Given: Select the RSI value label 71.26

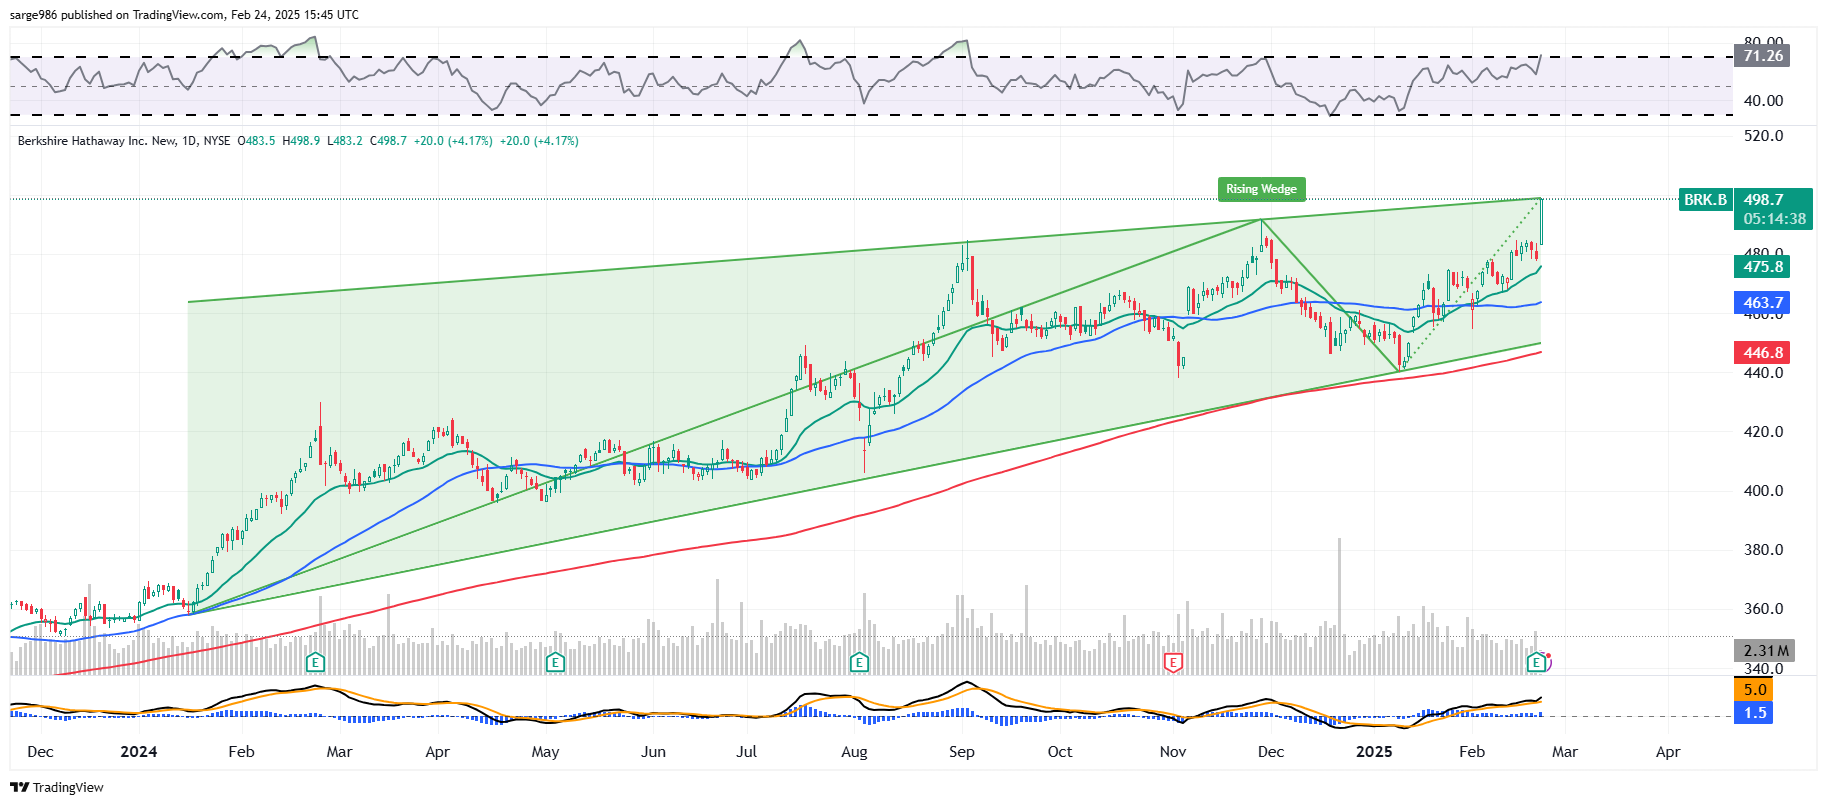Looking at the screenshot, I should click(x=1762, y=56).
